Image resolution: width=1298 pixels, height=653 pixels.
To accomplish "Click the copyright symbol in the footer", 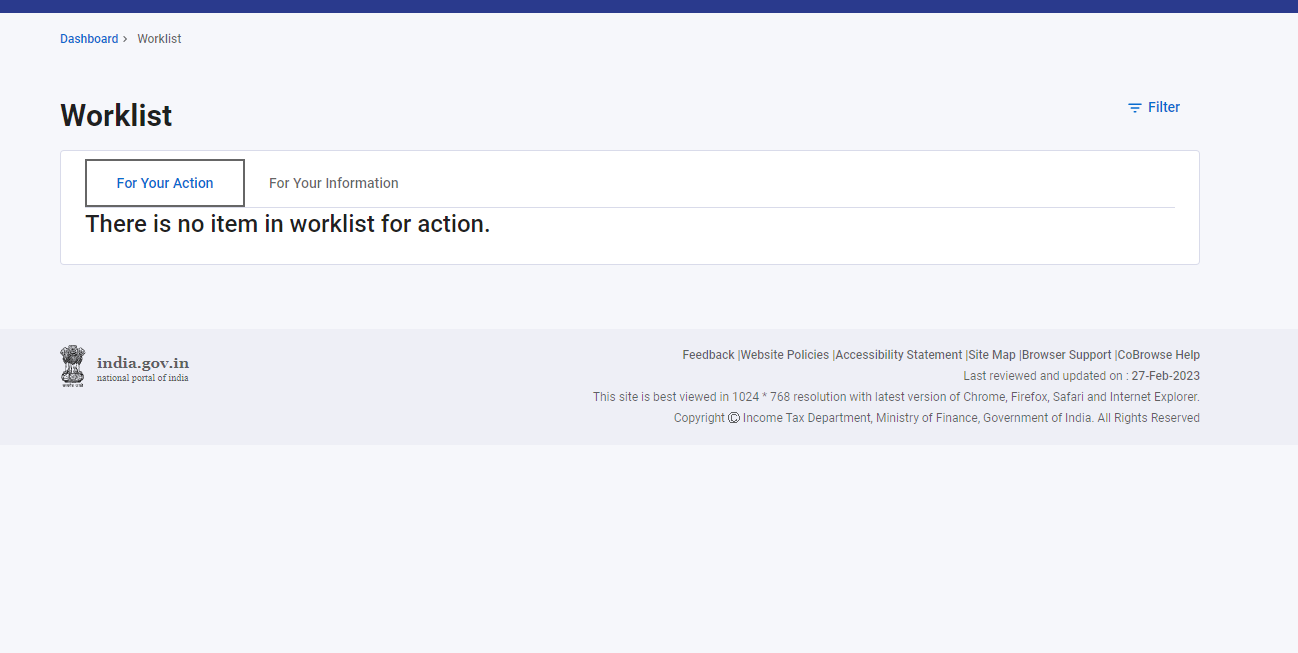I will pyautogui.click(x=734, y=418).
